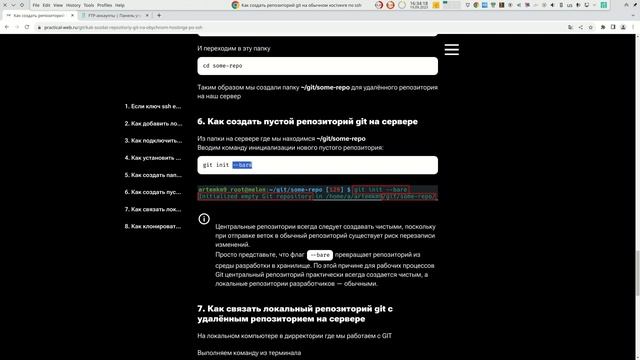640x360 pixels.
Task: Open the History menu
Action: [73, 5]
